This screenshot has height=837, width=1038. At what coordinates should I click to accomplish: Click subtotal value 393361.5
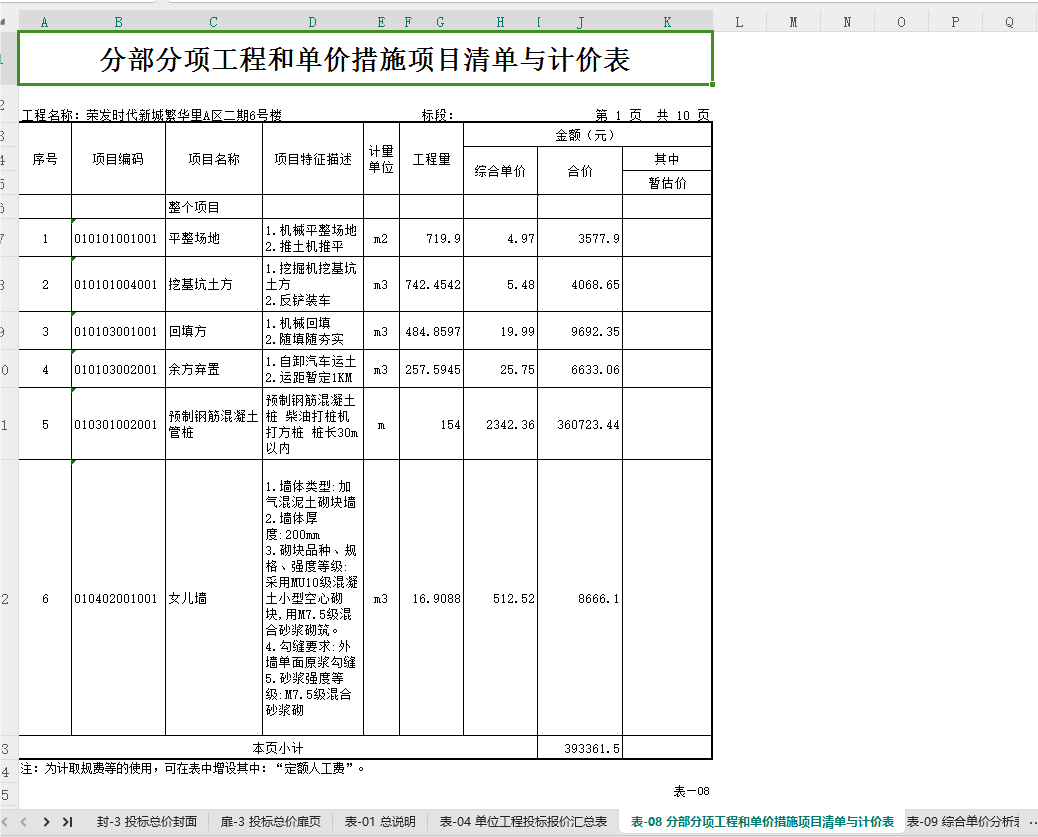pyautogui.click(x=580, y=748)
